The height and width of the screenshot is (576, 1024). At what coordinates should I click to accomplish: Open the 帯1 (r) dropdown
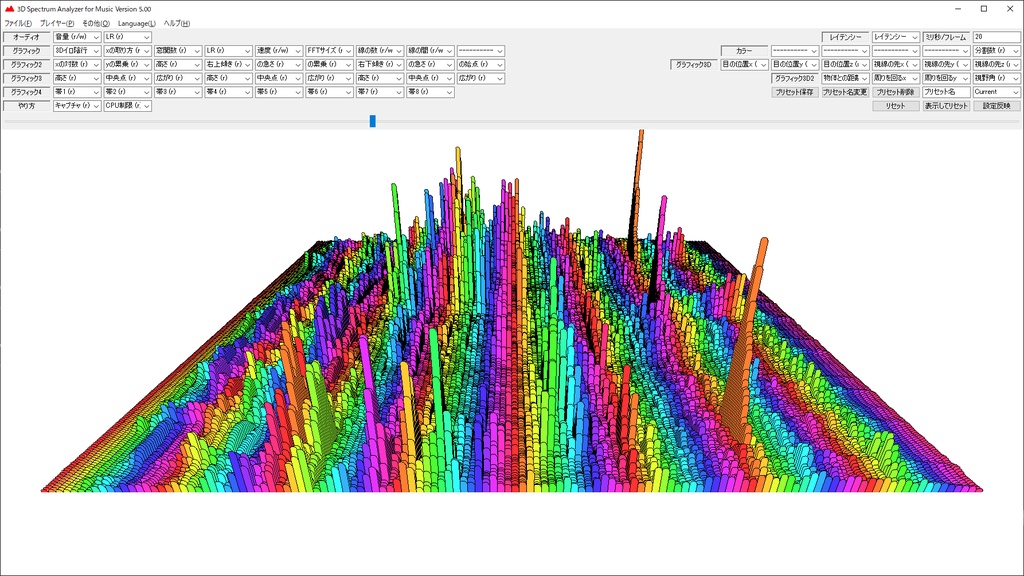click(77, 92)
